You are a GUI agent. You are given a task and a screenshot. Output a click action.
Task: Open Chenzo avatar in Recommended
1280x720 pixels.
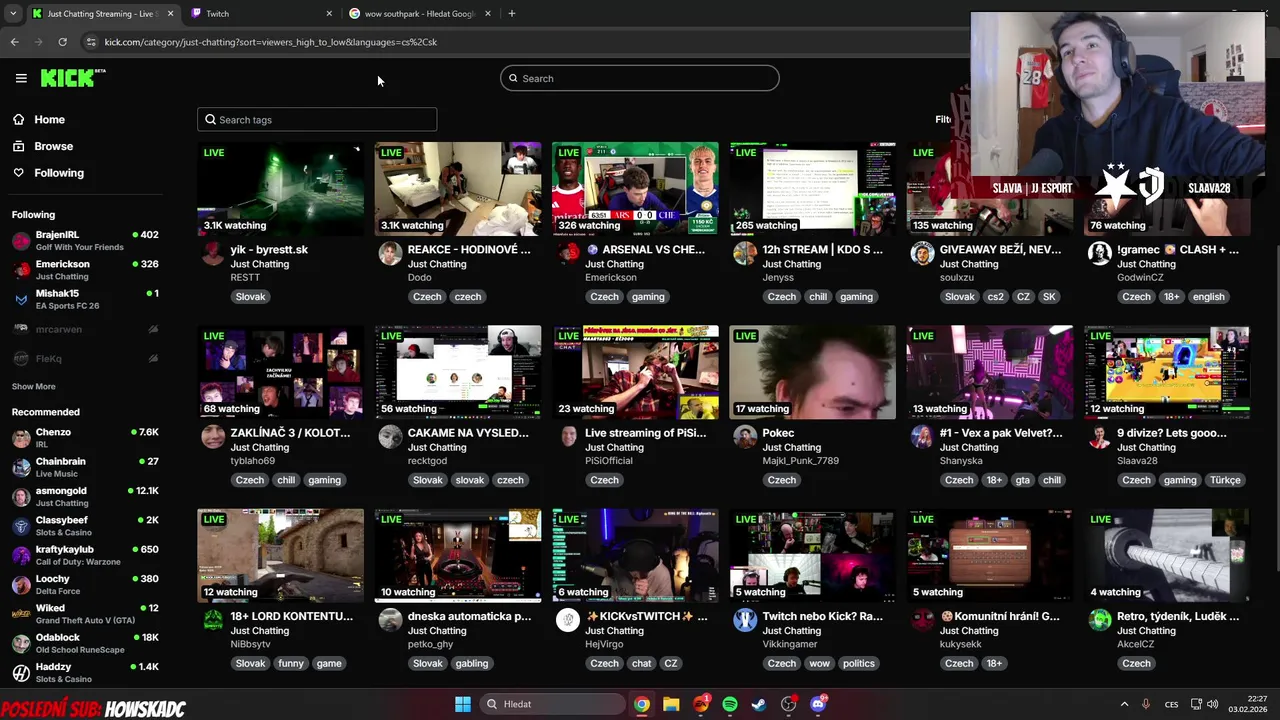[21, 438]
